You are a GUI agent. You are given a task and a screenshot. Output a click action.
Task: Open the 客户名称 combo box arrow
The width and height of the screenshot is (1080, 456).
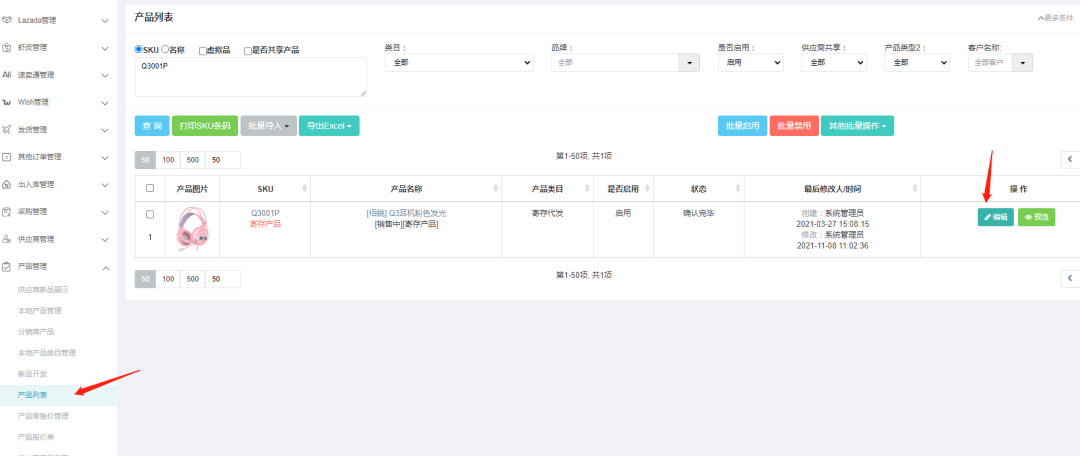point(1022,63)
